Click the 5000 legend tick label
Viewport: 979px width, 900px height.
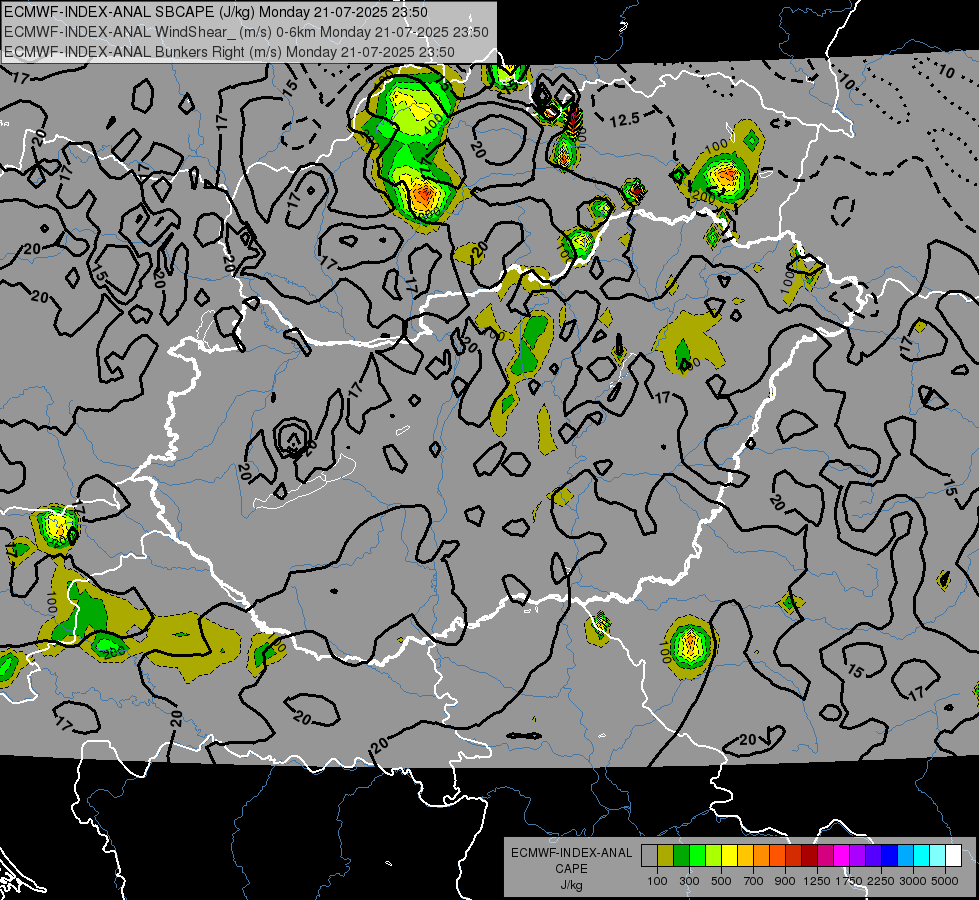pyautogui.click(x=945, y=881)
